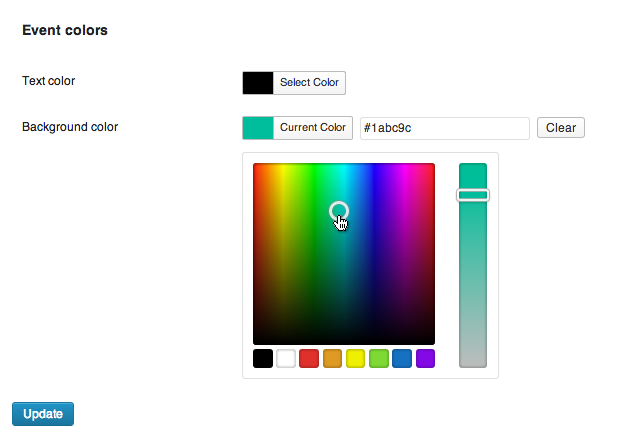626x445 pixels.
Task: Pick the white palette swatch
Action: (x=286, y=358)
